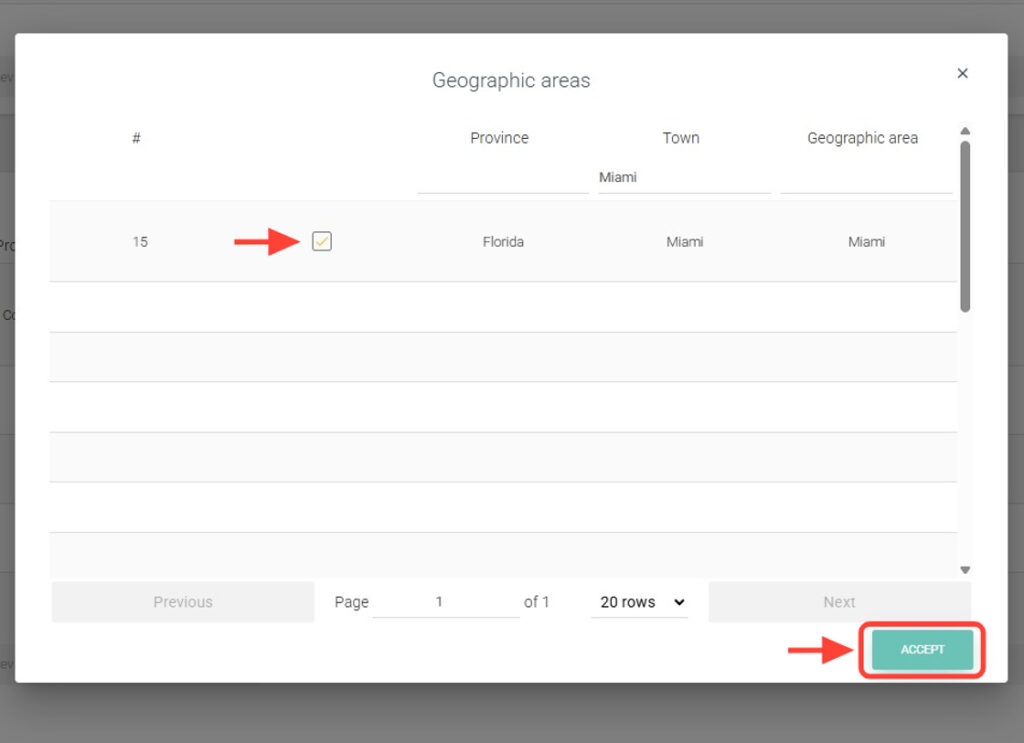Focus the Geographic area filter input
The height and width of the screenshot is (743, 1024).
point(865,178)
